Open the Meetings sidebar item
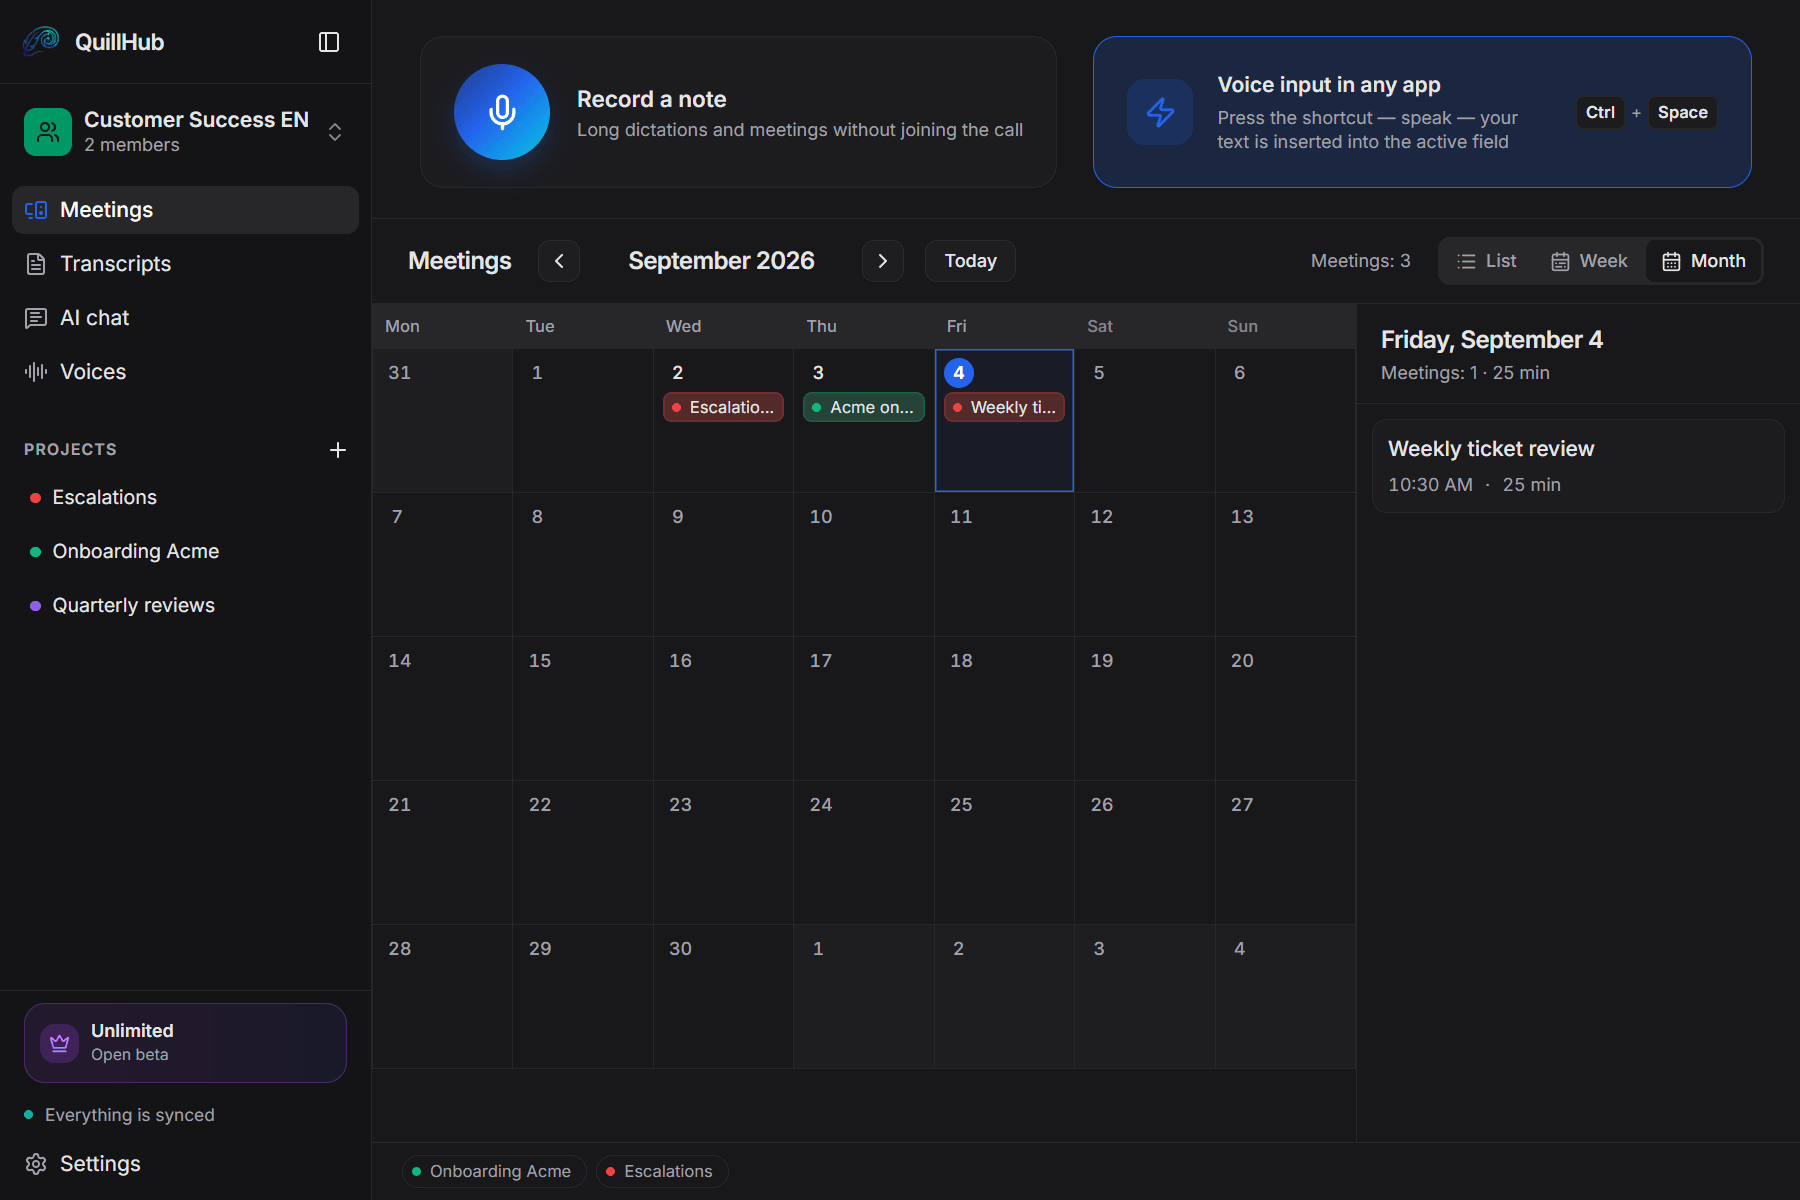Viewport: 1800px width, 1200px height. coord(185,210)
